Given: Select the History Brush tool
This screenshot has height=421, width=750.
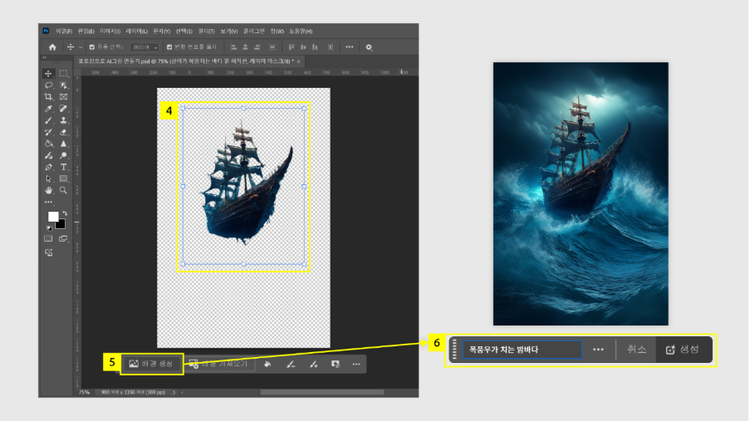Looking at the screenshot, I should click(x=48, y=132).
